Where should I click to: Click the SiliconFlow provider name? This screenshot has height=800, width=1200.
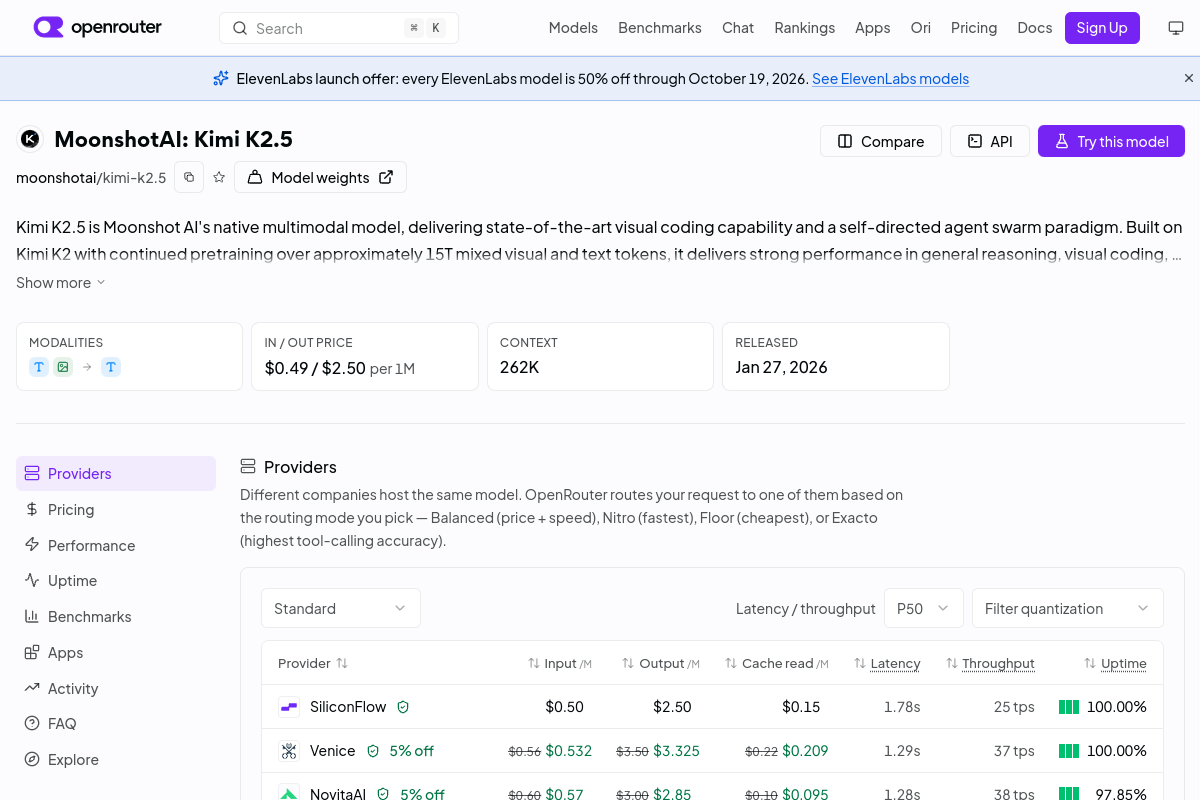[348, 707]
